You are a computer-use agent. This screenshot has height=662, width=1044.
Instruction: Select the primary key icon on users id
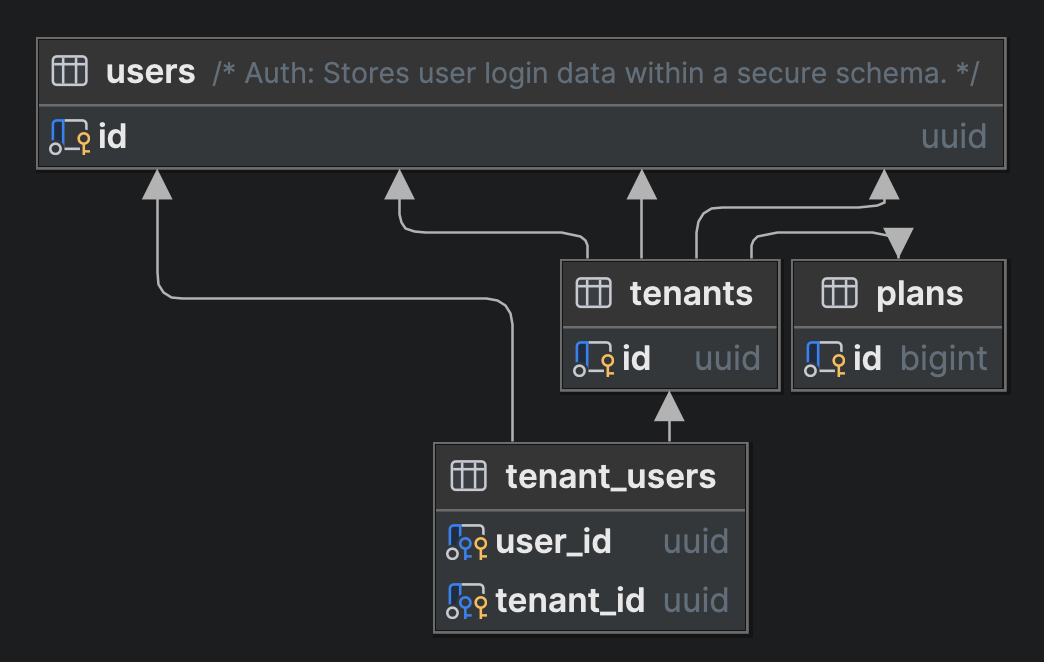pos(67,136)
